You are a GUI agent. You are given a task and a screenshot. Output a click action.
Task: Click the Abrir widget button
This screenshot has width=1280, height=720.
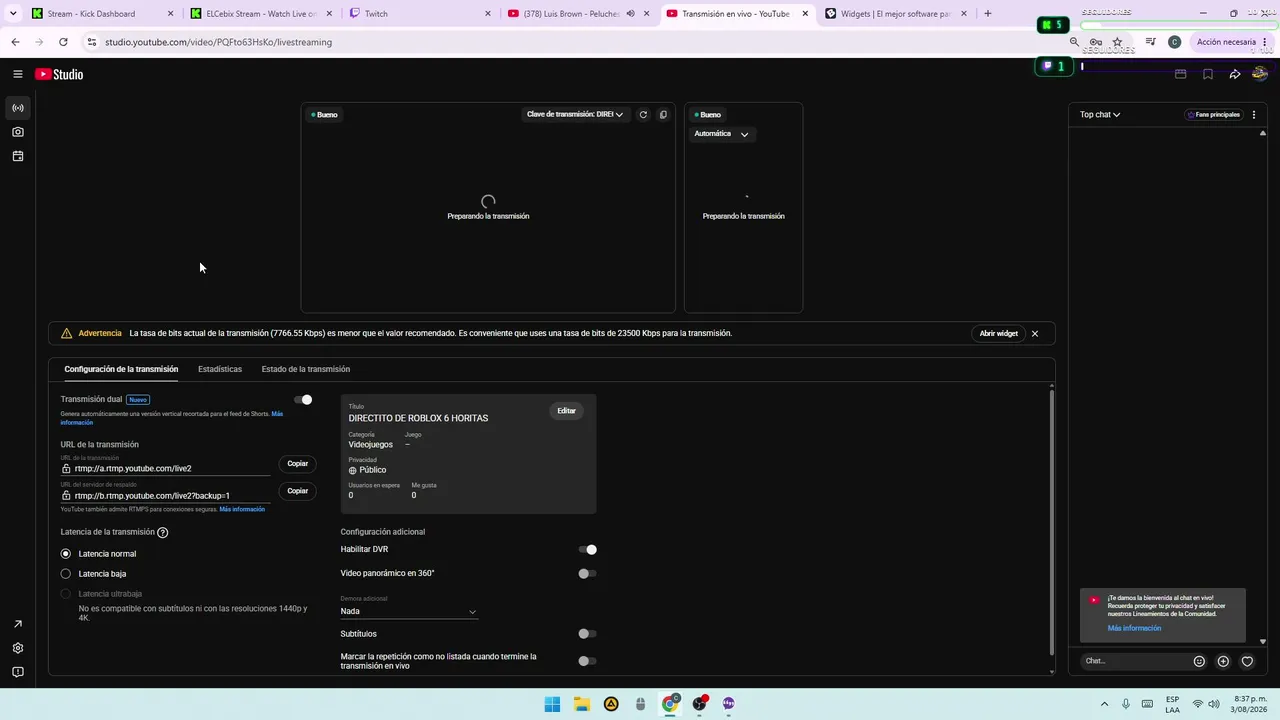[998, 333]
